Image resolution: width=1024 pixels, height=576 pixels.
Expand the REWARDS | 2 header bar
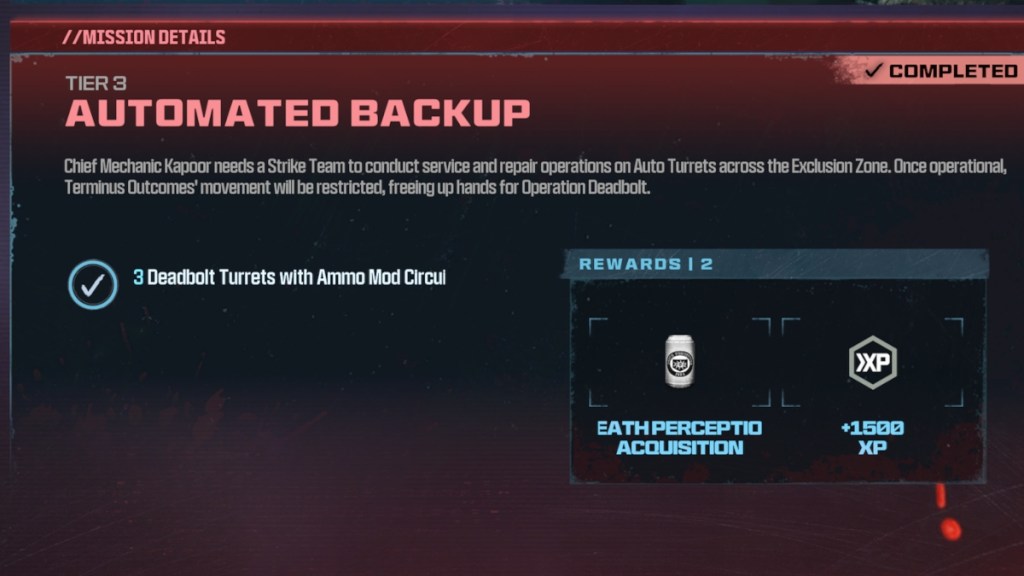point(776,264)
